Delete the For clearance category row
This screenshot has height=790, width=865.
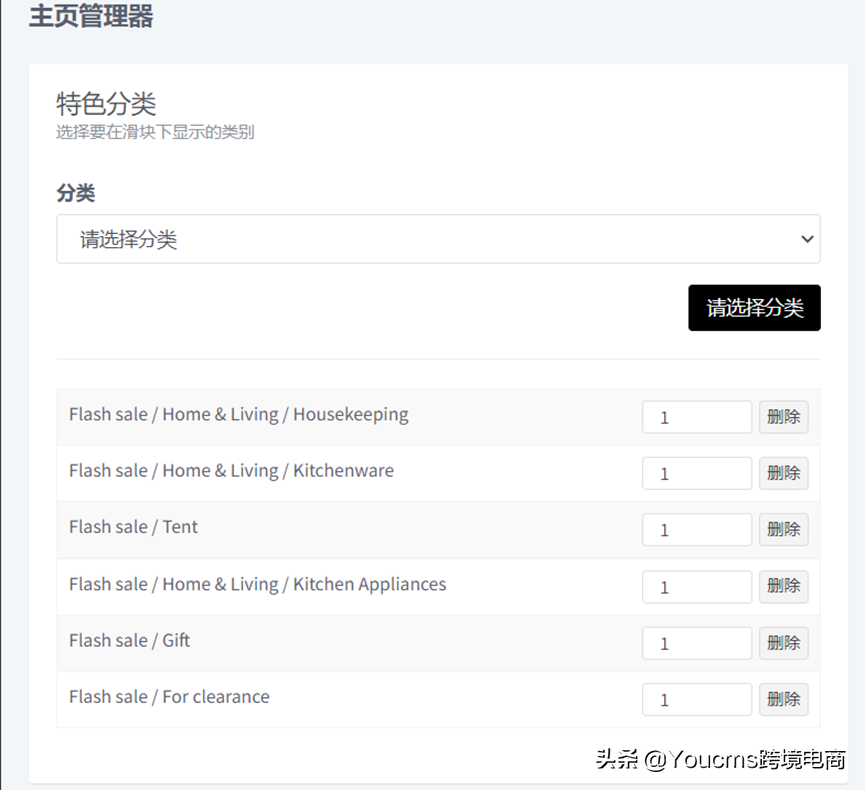pyautogui.click(x=783, y=700)
